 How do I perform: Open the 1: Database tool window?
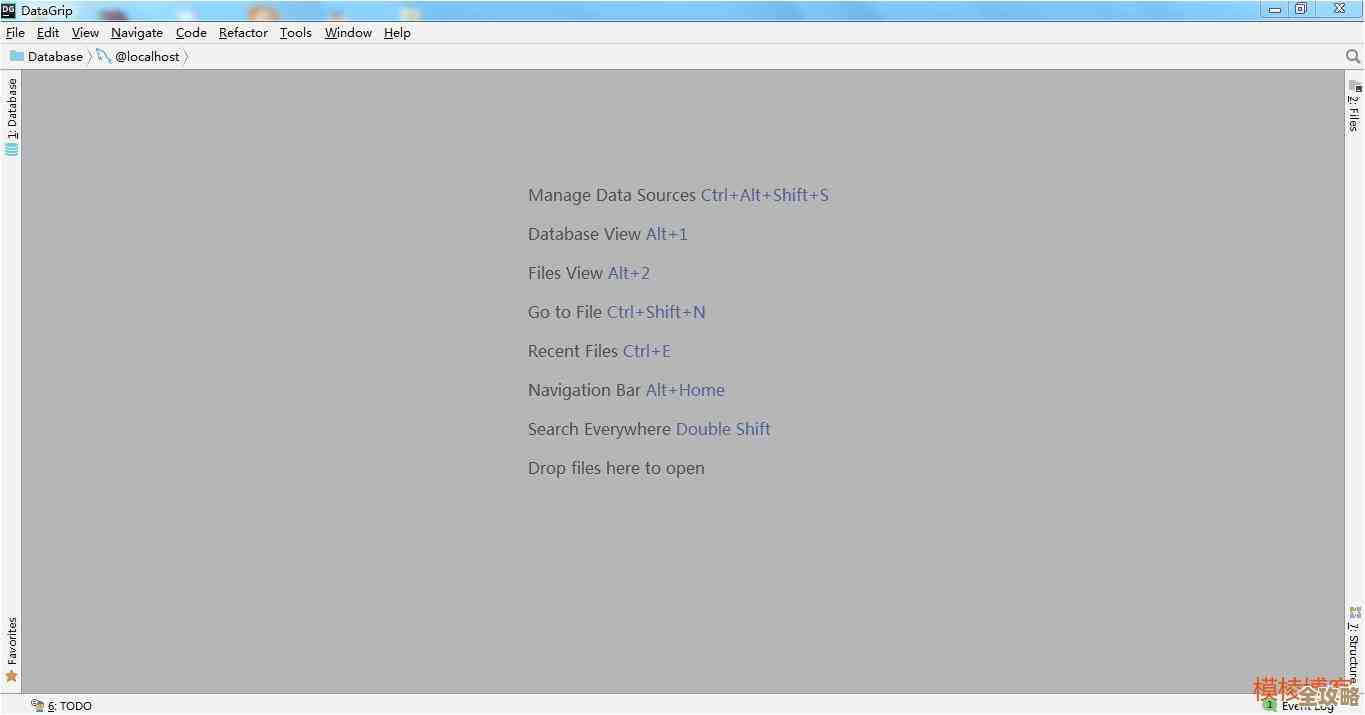click(x=12, y=115)
